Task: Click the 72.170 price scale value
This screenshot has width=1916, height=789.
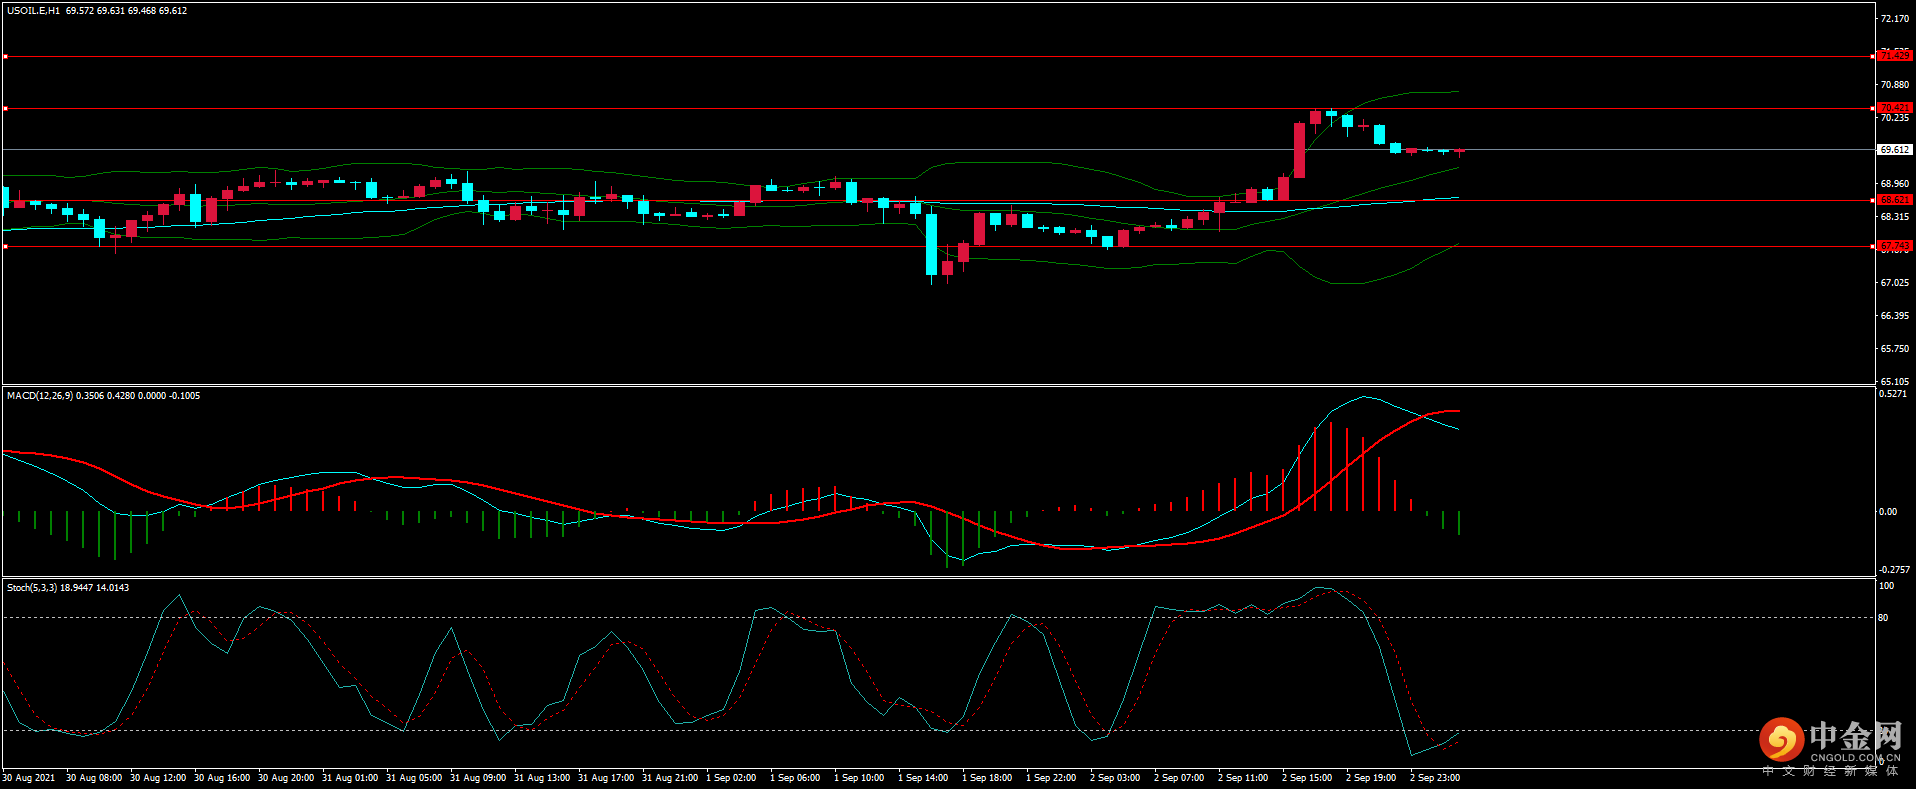Action: [1894, 19]
